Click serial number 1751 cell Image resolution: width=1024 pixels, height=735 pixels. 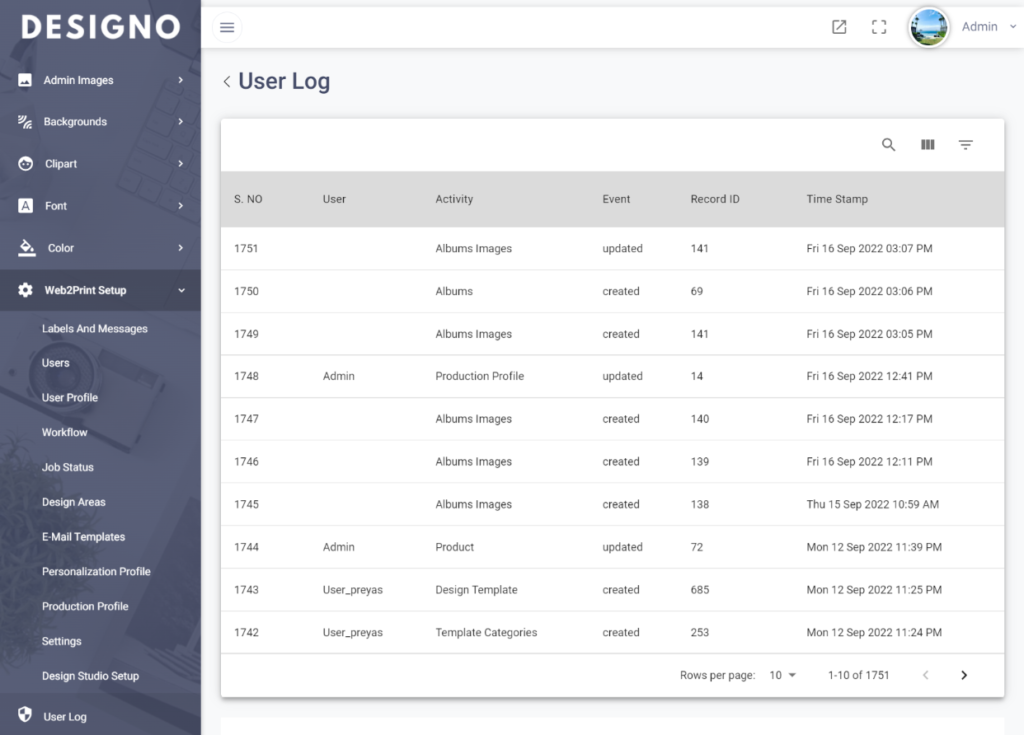(x=246, y=248)
